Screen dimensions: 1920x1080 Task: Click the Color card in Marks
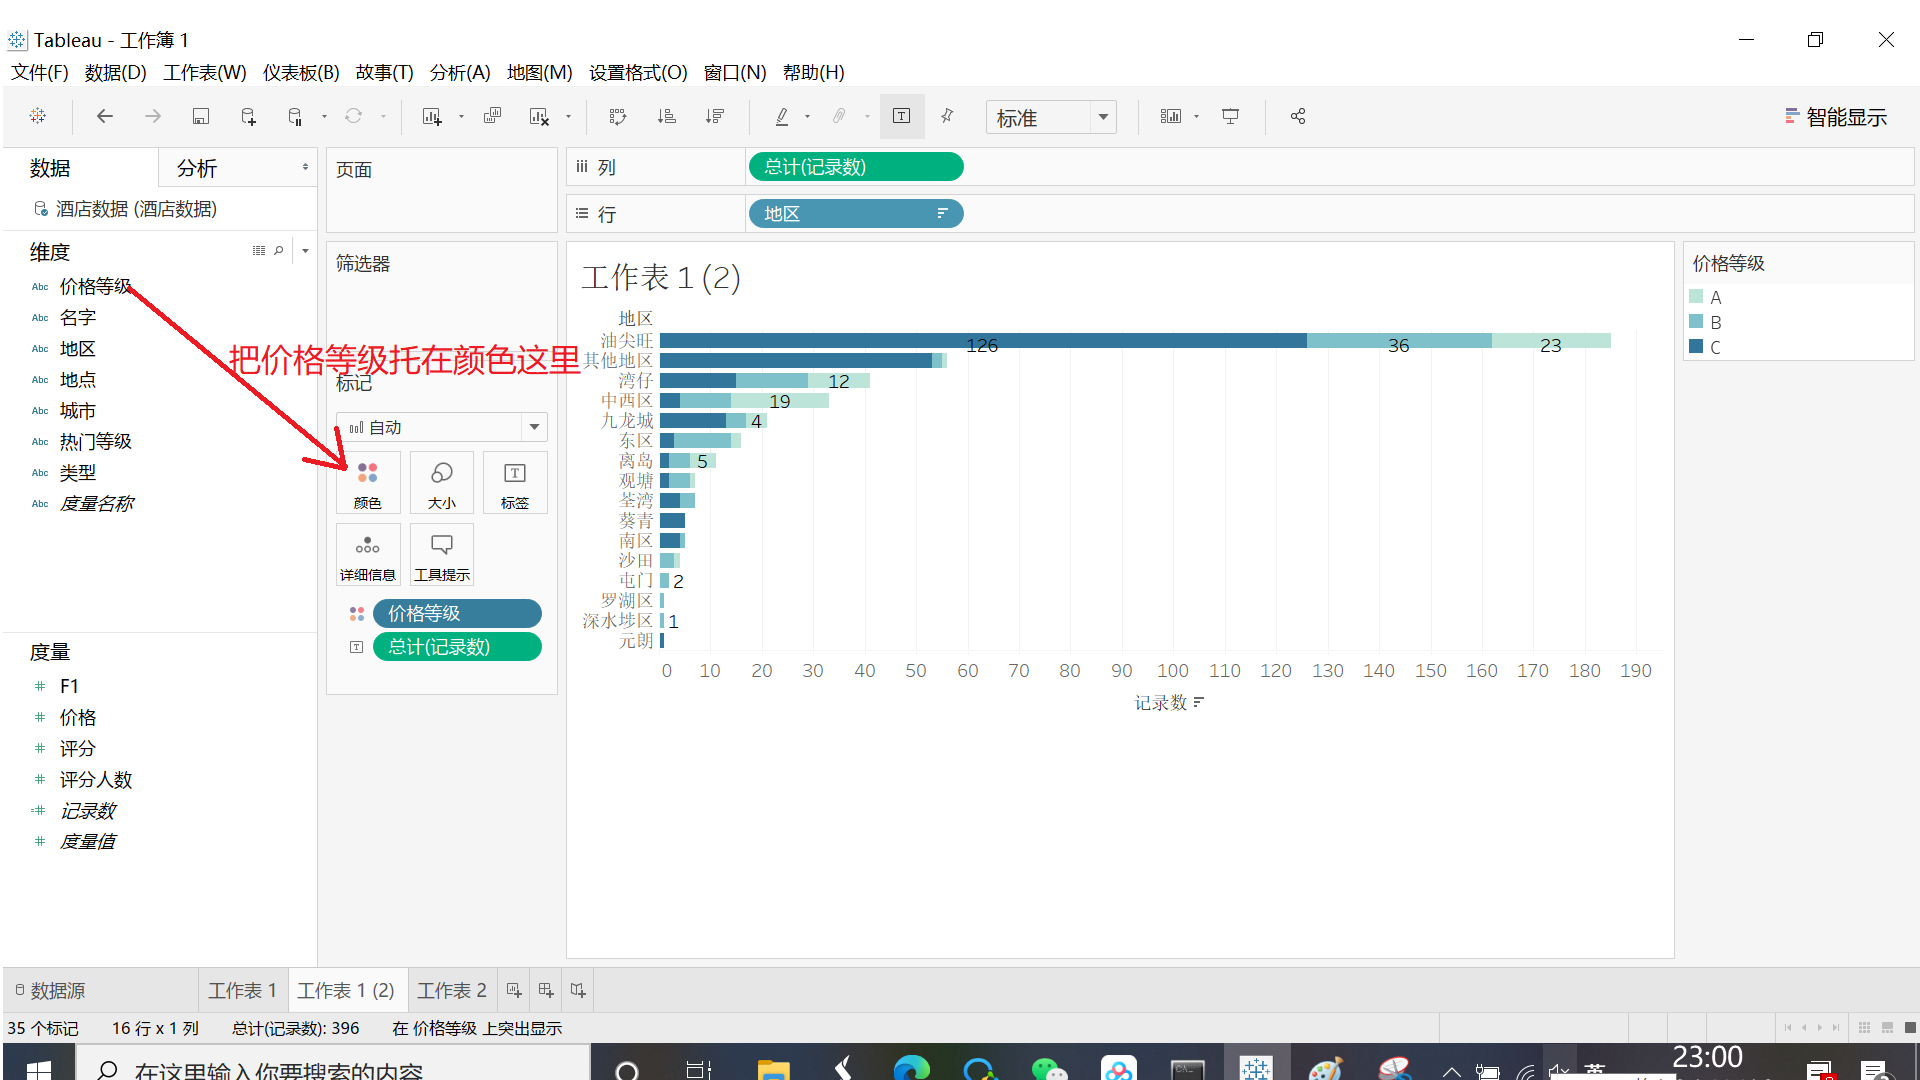coord(368,483)
